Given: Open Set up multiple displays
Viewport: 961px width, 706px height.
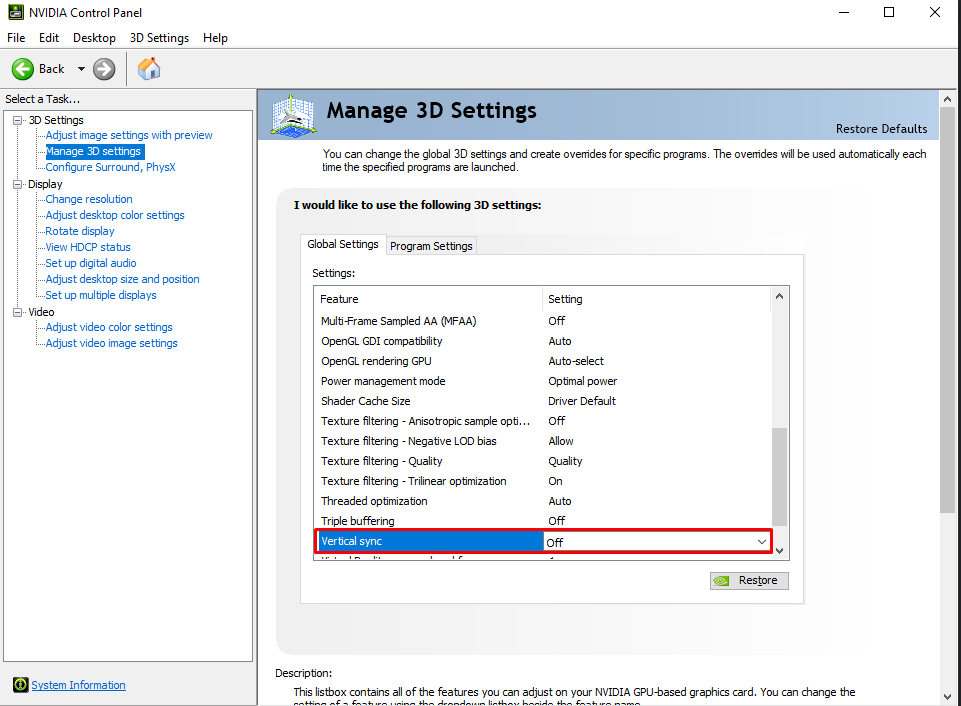Looking at the screenshot, I should pyautogui.click(x=101, y=295).
